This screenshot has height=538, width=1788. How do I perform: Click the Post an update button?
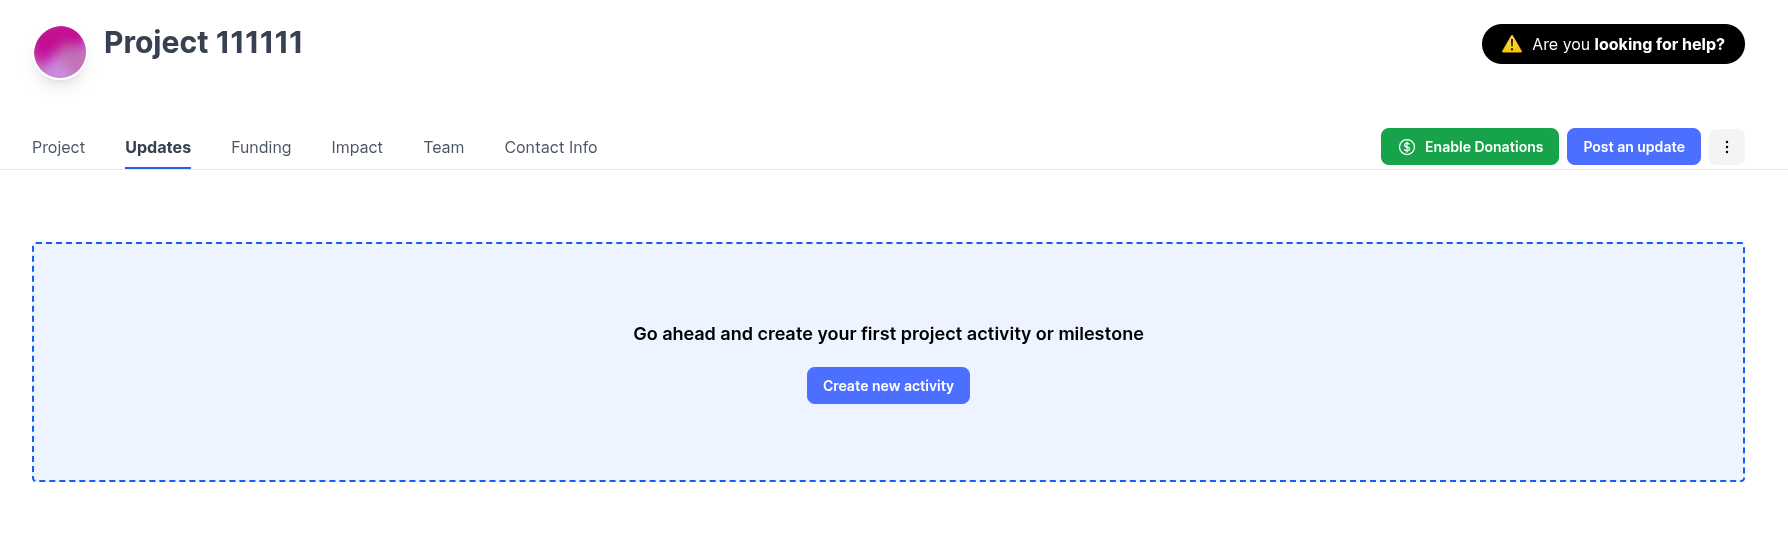pos(1633,147)
